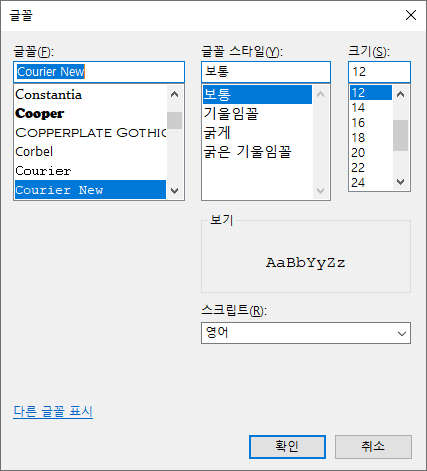Image resolution: width=427 pixels, height=471 pixels.
Task: Select Constantia in the font list
Action: pos(90,95)
